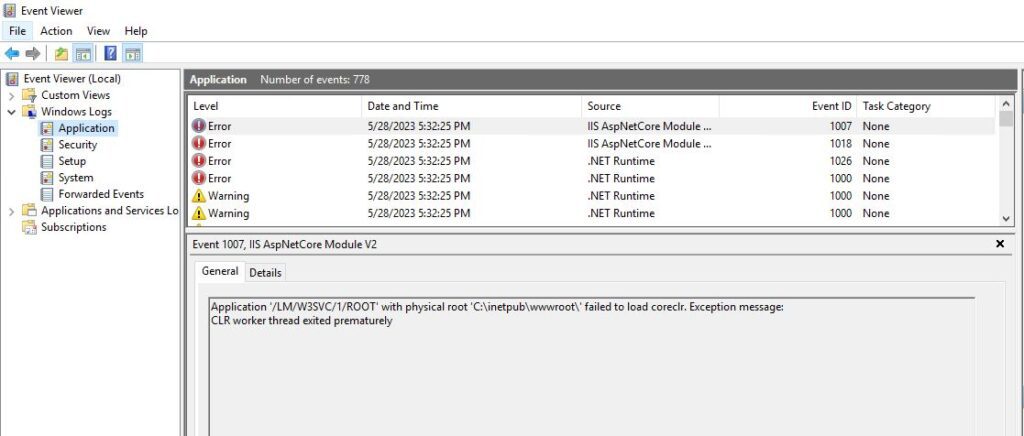The image size is (1024, 436).
Task: Open the System log node
Action: [x=75, y=178]
